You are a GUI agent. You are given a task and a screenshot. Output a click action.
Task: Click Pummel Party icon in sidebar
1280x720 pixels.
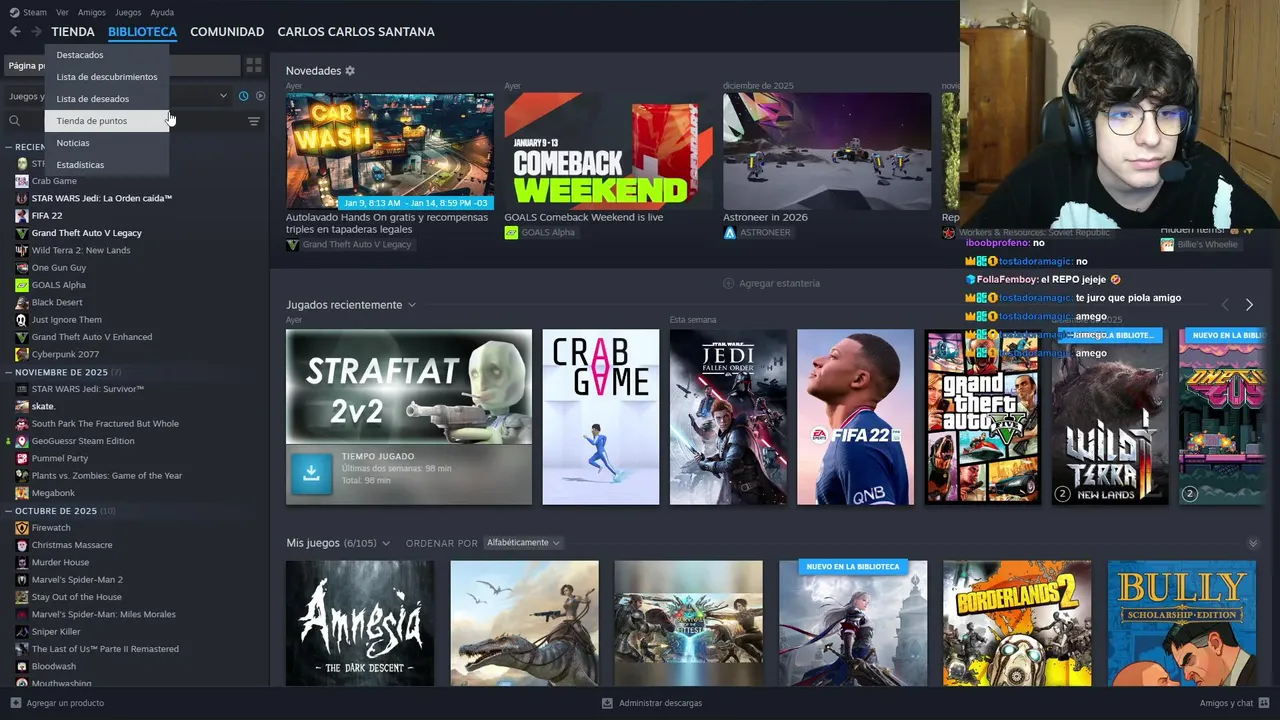pyautogui.click(x=22, y=458)
